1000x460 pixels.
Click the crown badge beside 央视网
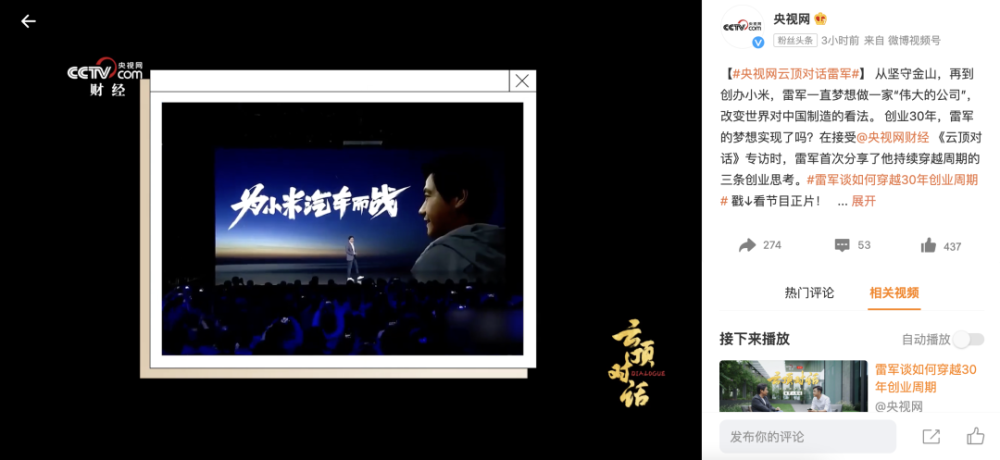[x=820, y=19]
